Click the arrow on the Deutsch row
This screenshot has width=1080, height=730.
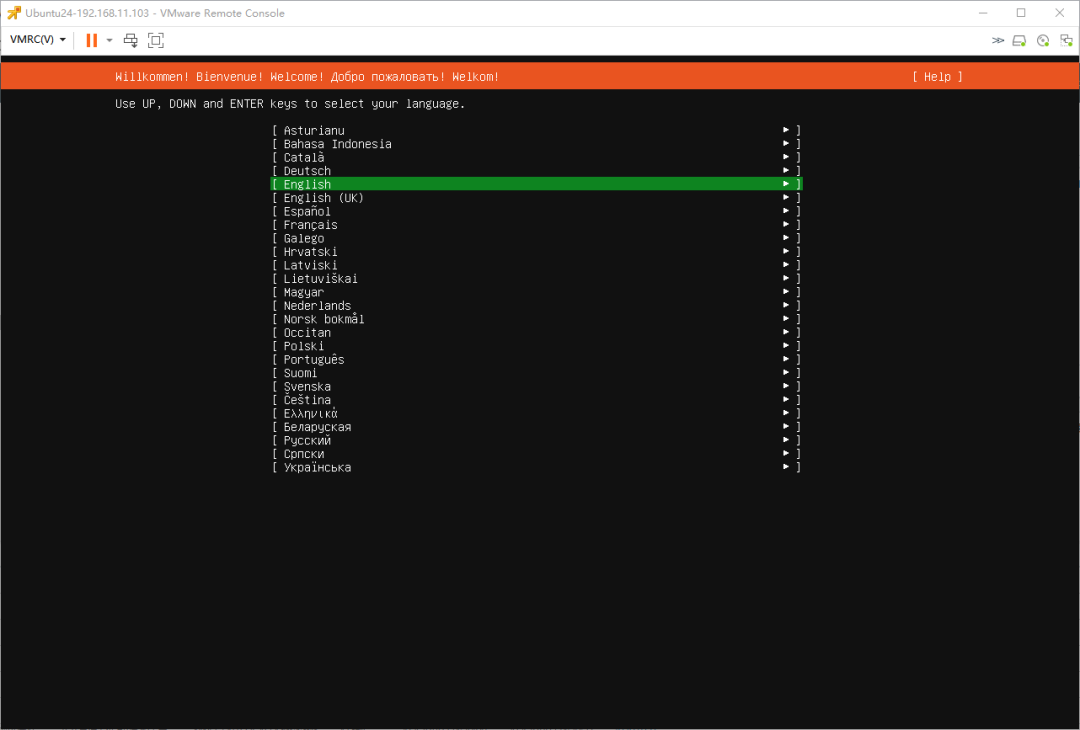click(786, 170)
